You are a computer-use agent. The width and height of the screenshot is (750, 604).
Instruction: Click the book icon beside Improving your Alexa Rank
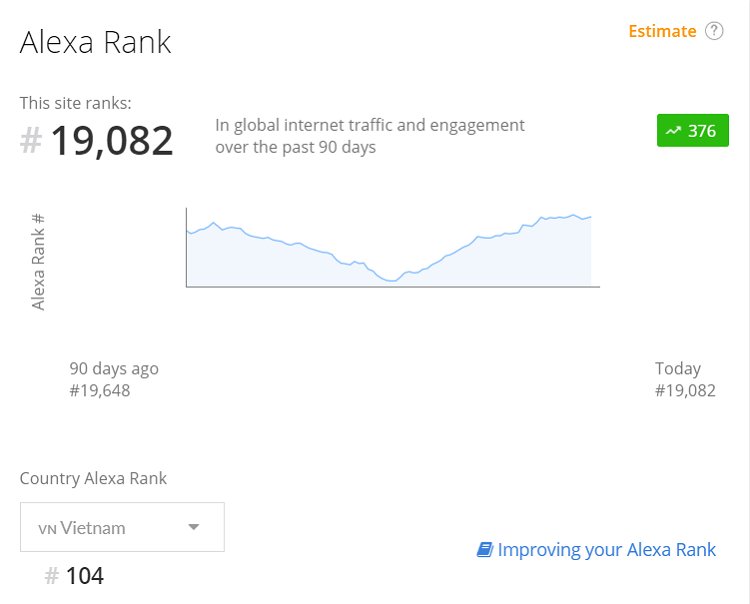(x=485, y=549)
